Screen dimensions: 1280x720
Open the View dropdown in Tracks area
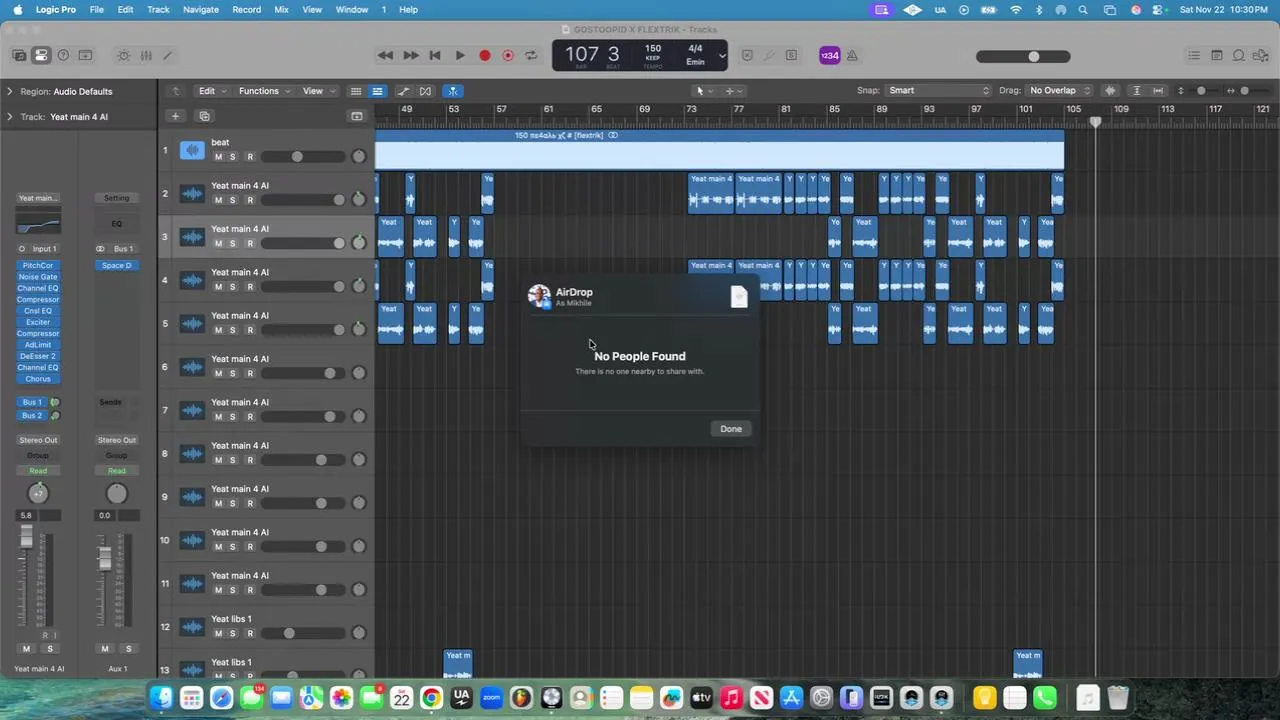click(318, 91)
